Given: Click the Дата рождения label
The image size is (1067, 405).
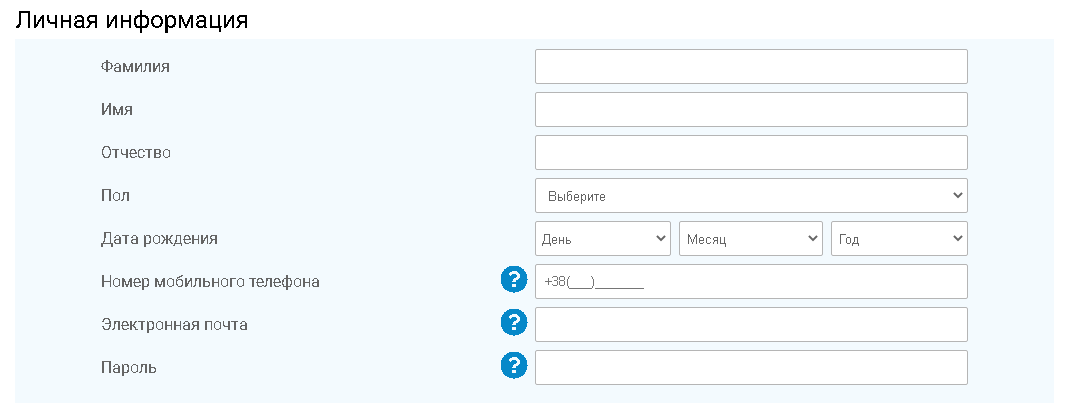Looking at the screenshot, I should [159, 239].
